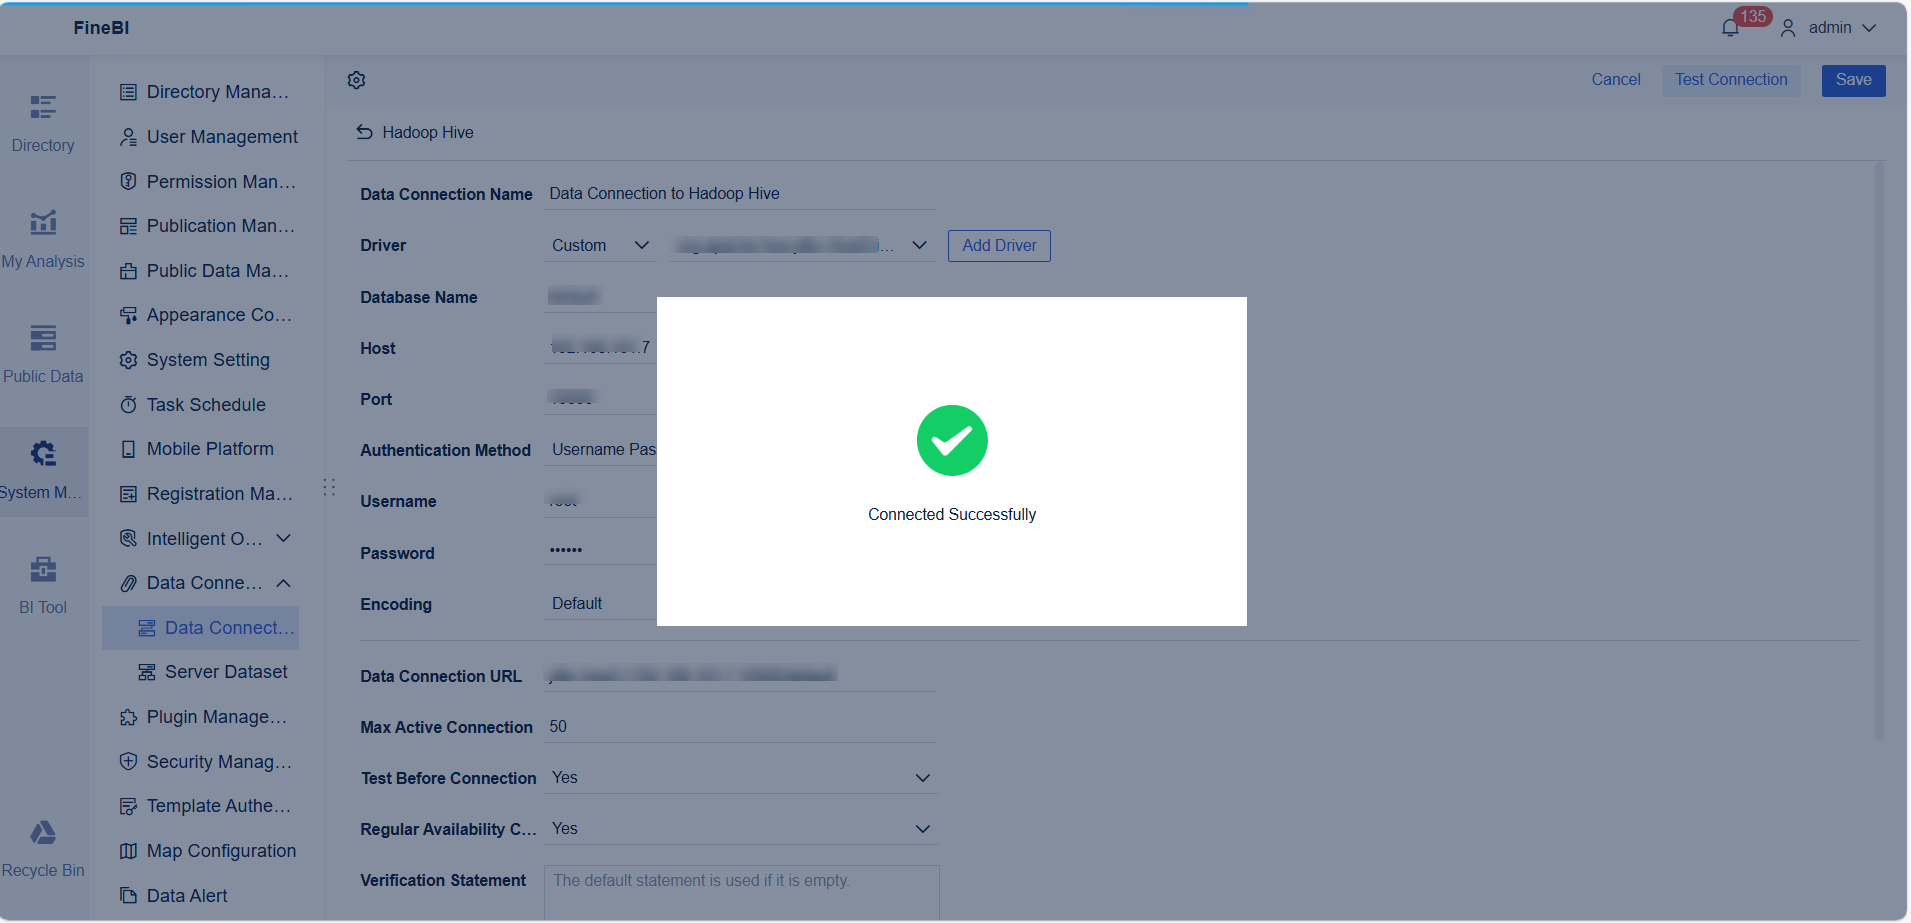Viewport: 1911px width, 923px height.
Task: Open the Public Data section
Action: tap(43, 355)
